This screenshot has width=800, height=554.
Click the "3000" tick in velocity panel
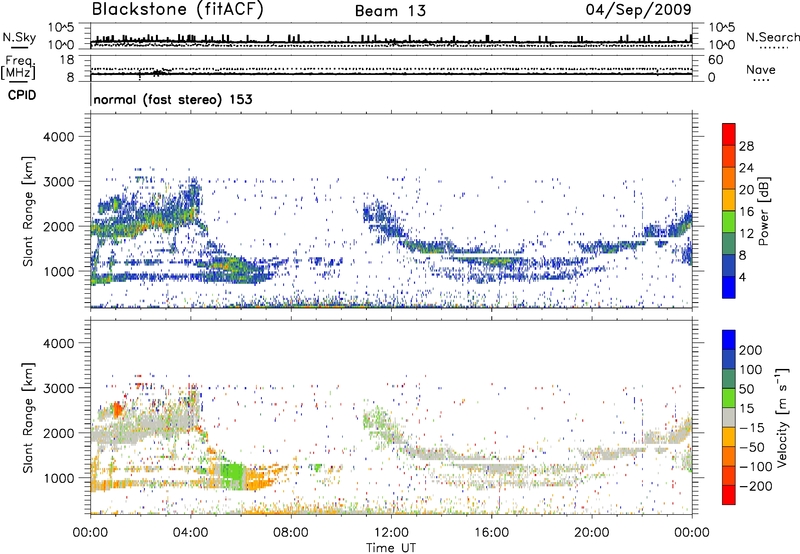58,388
